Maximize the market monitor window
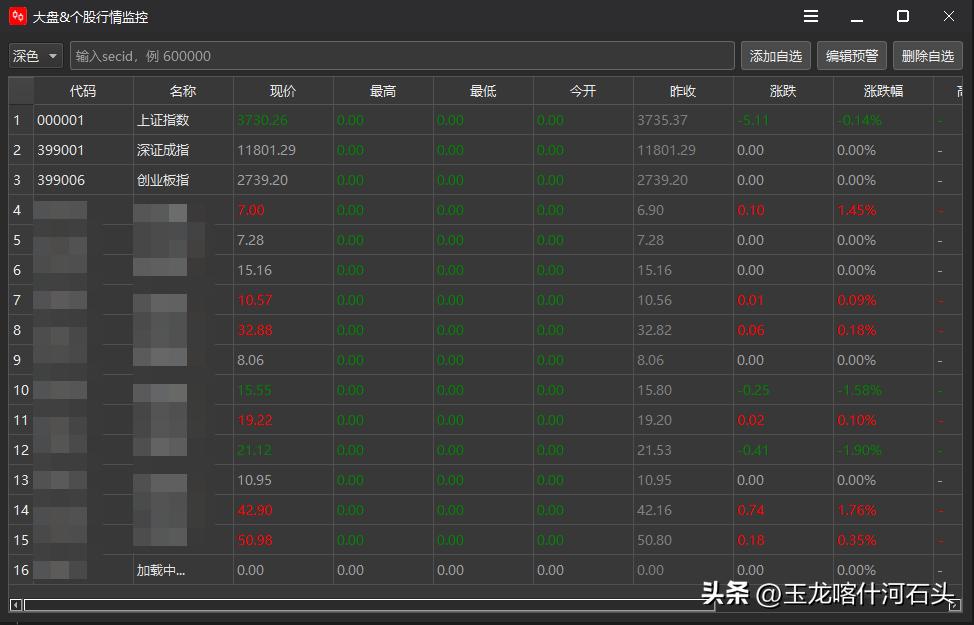The height and width of the screenshot is (625, 974). (903, 16)
